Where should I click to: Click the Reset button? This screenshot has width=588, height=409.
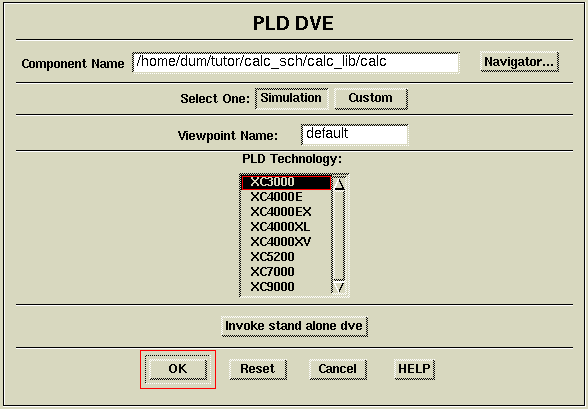[258, 369]
